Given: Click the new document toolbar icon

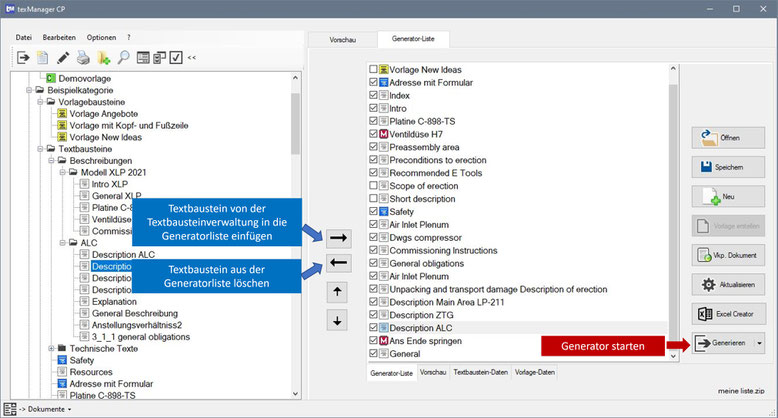Looking at the screenshot, I should (x=43, y=58).
